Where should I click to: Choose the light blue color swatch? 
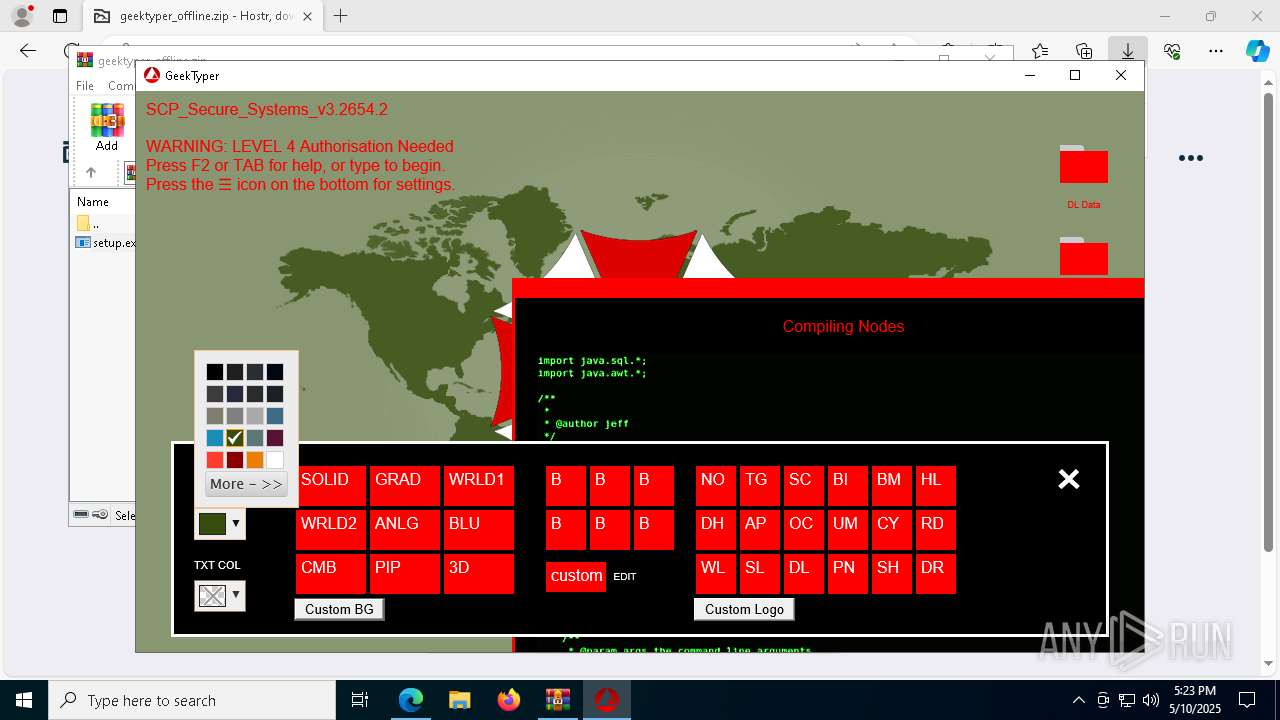coord(215,438)
